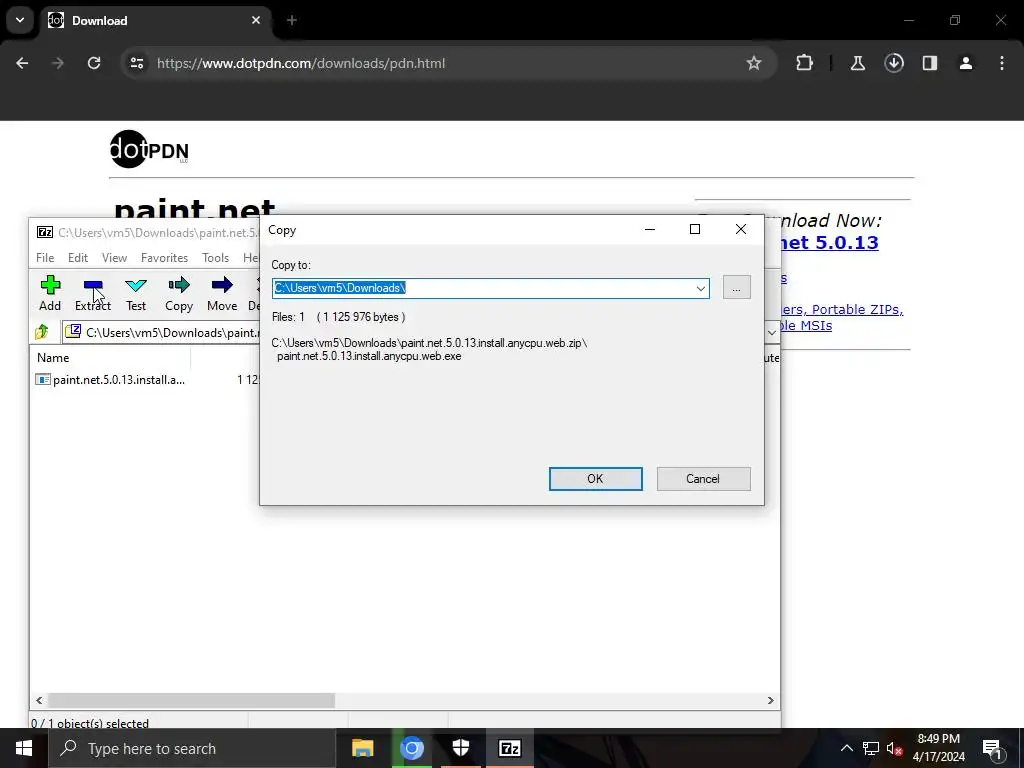Image resolution: width=1024 pixels, height=768 pixels.
Task: Show hidden system tray icons
Action: coord(846,748)
